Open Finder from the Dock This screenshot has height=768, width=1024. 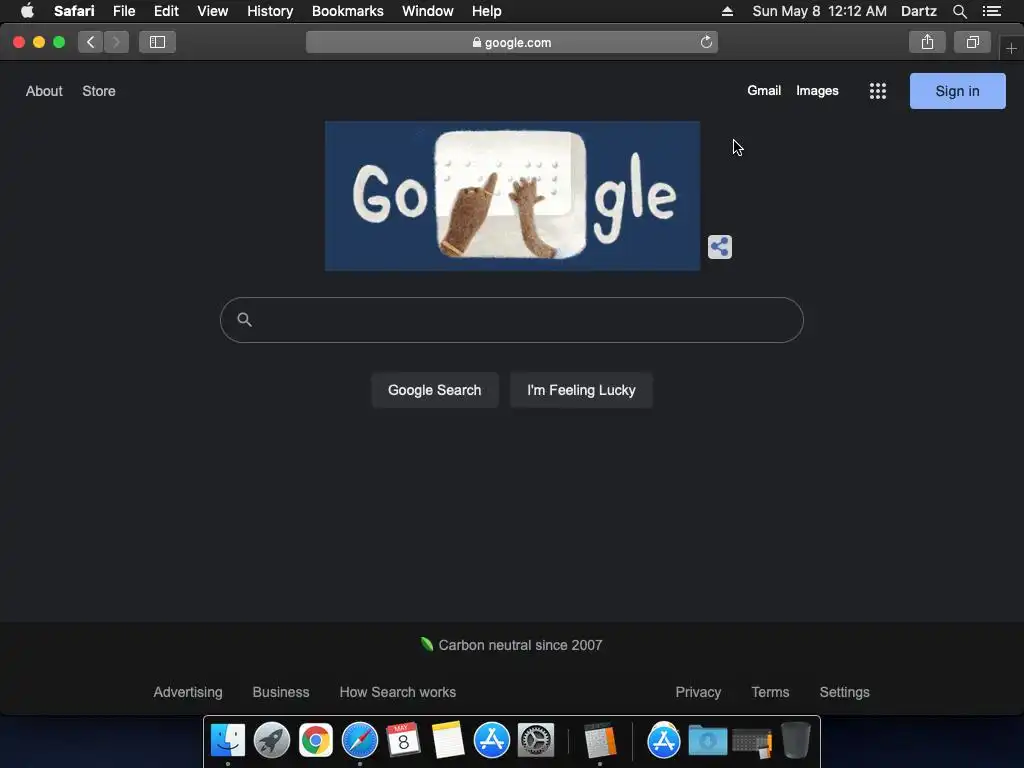click(x=228, y=740)
